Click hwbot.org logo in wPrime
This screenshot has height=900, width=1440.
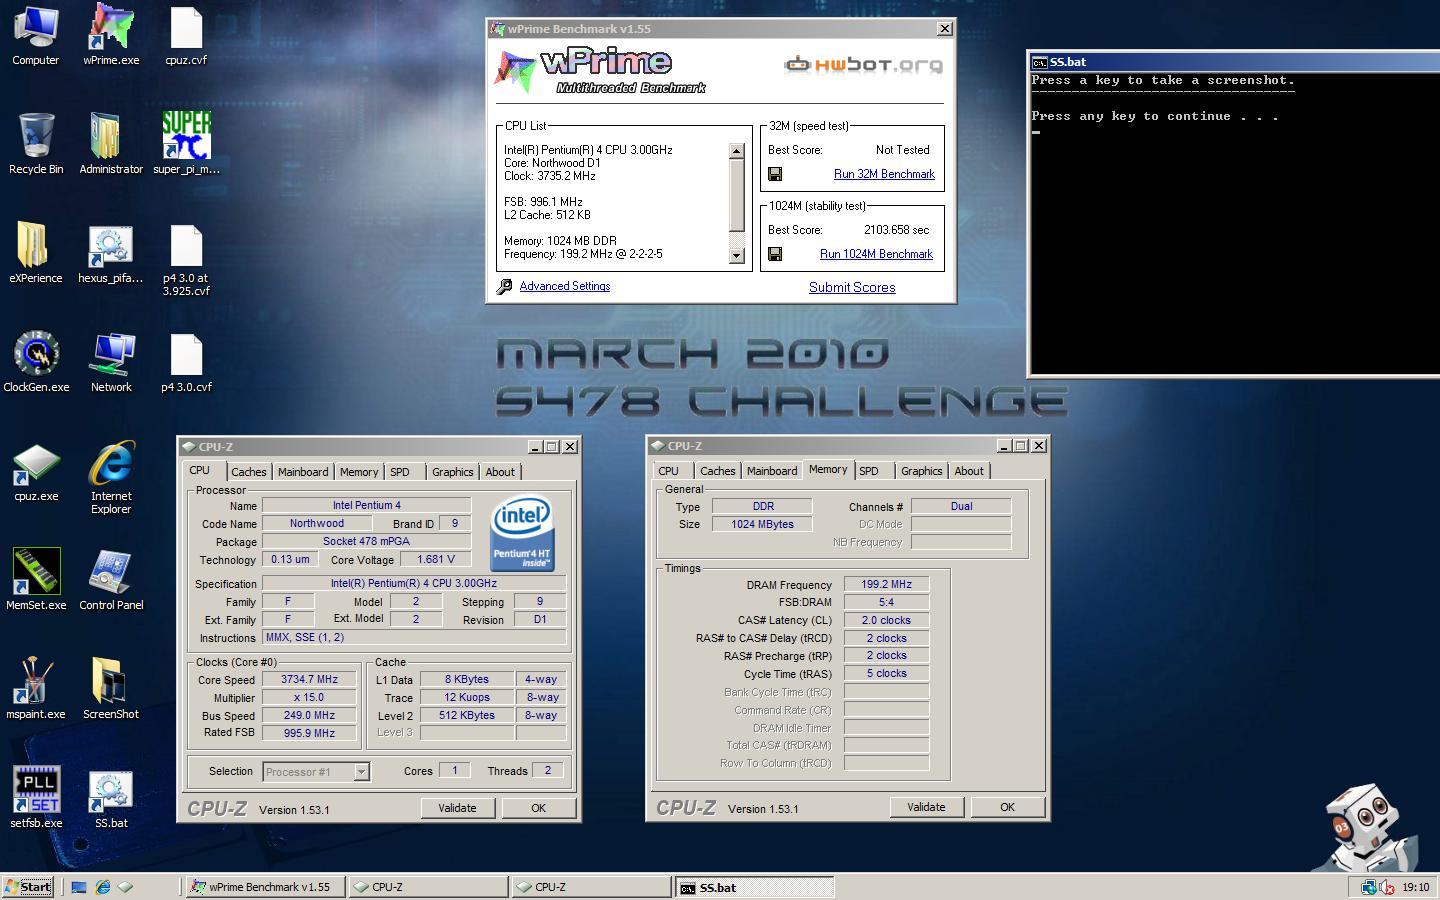[863, 66]
